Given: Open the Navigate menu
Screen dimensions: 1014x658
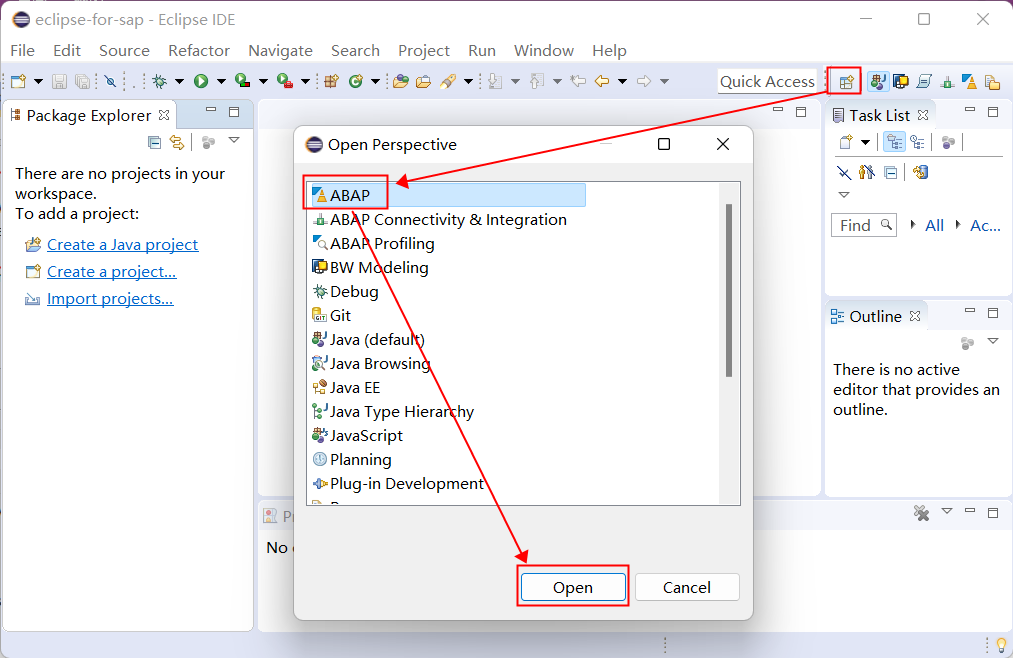Looking at the screenshot, I should (x=280, y=50).
